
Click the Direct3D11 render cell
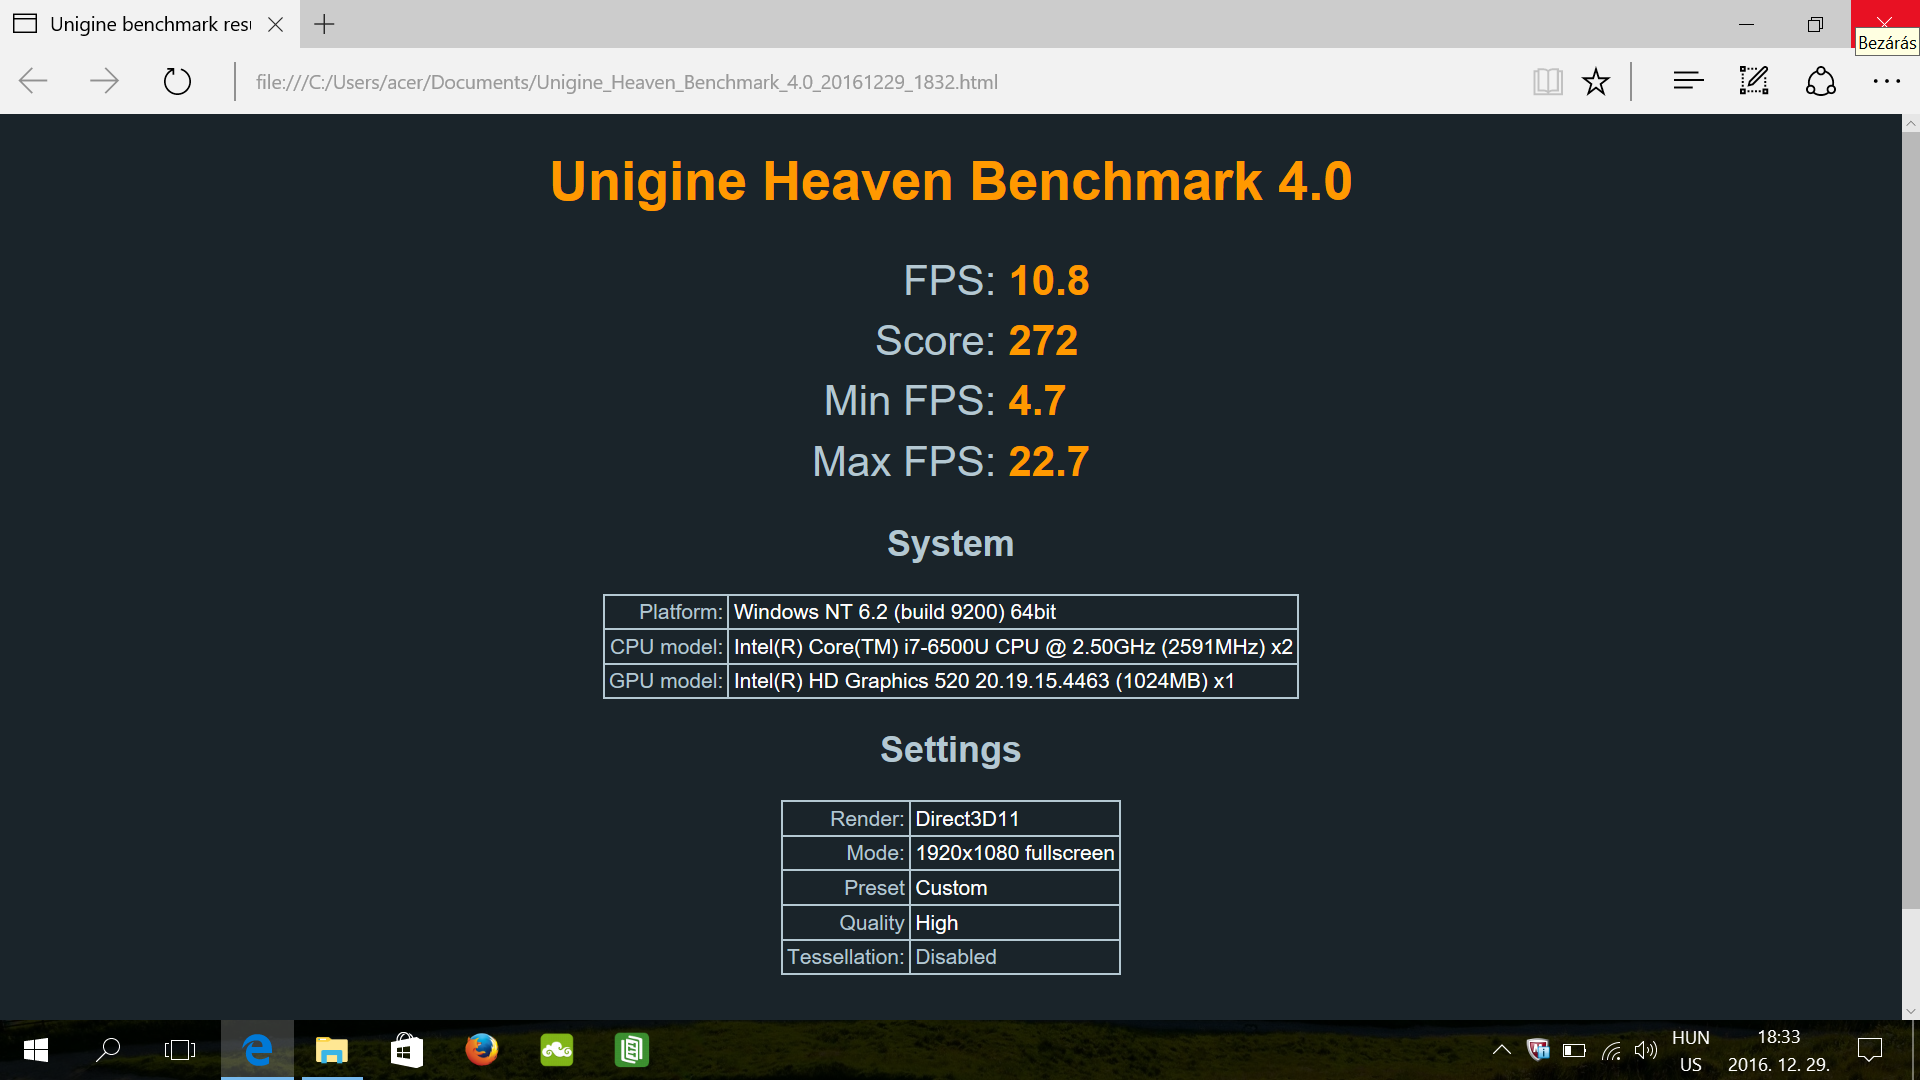pyautogui.click(x=1015, y=819)
